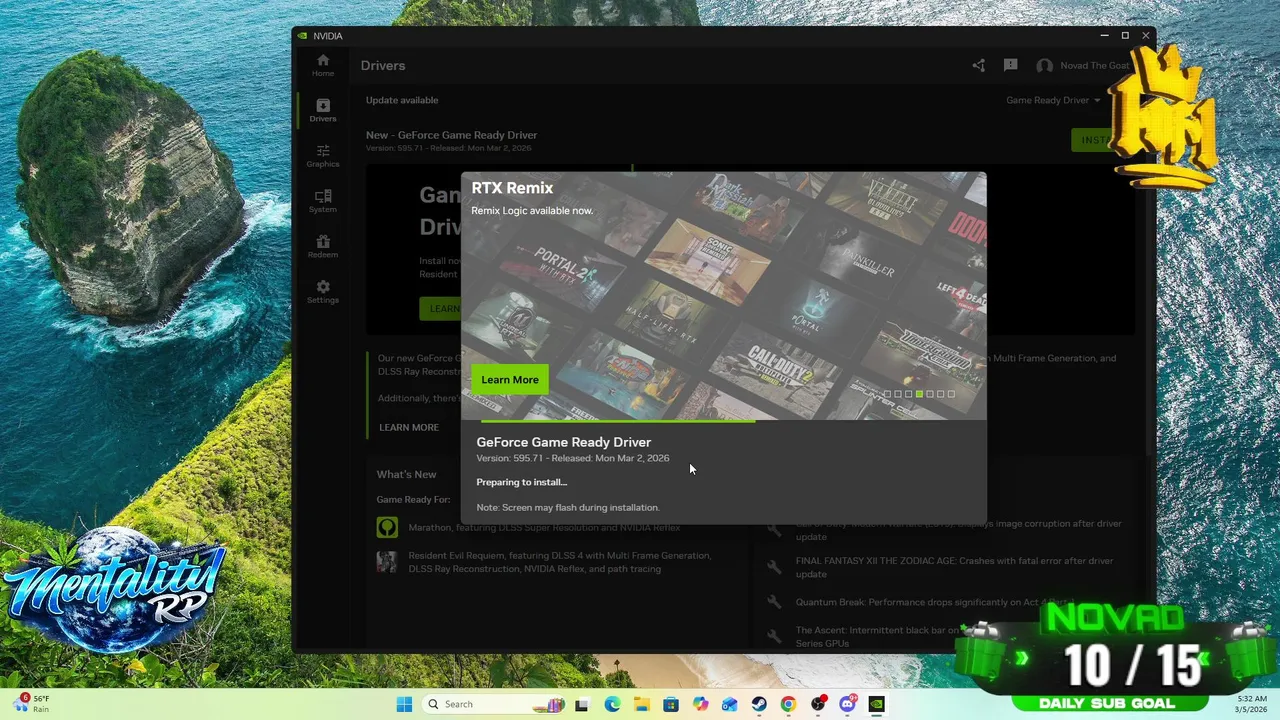This screenshot has width=1280, height=720.
Task: Click wrench icon beside The Ascent issue
Action: (x=774, y=636)
